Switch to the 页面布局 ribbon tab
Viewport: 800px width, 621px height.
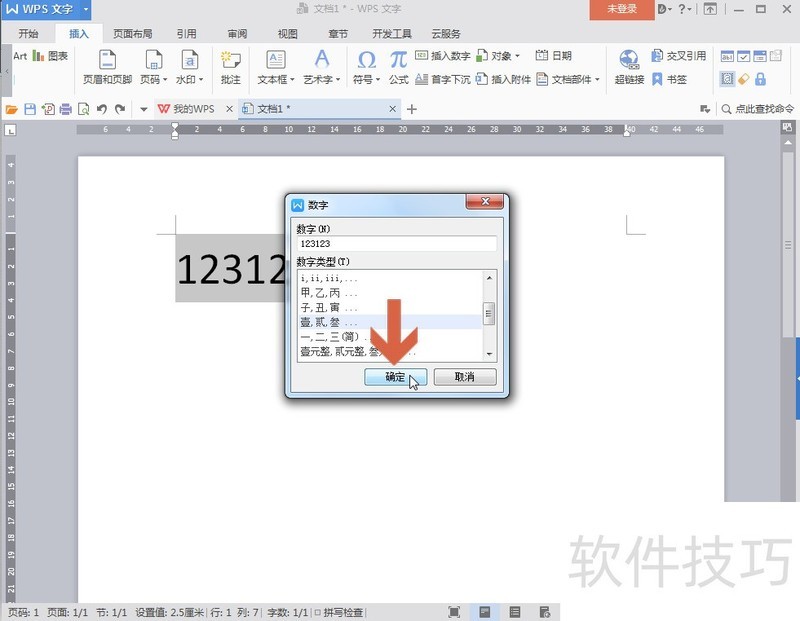tap(133, 34)
